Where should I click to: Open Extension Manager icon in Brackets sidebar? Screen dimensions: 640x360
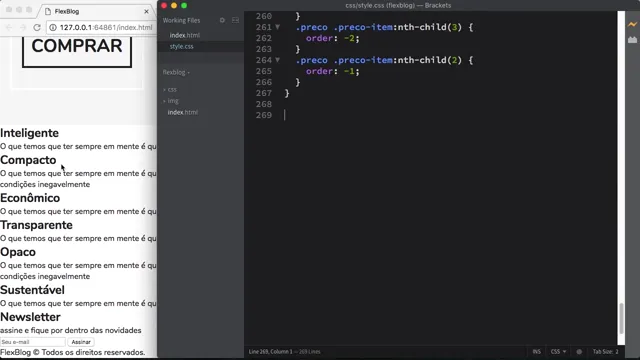pos(632,40)
